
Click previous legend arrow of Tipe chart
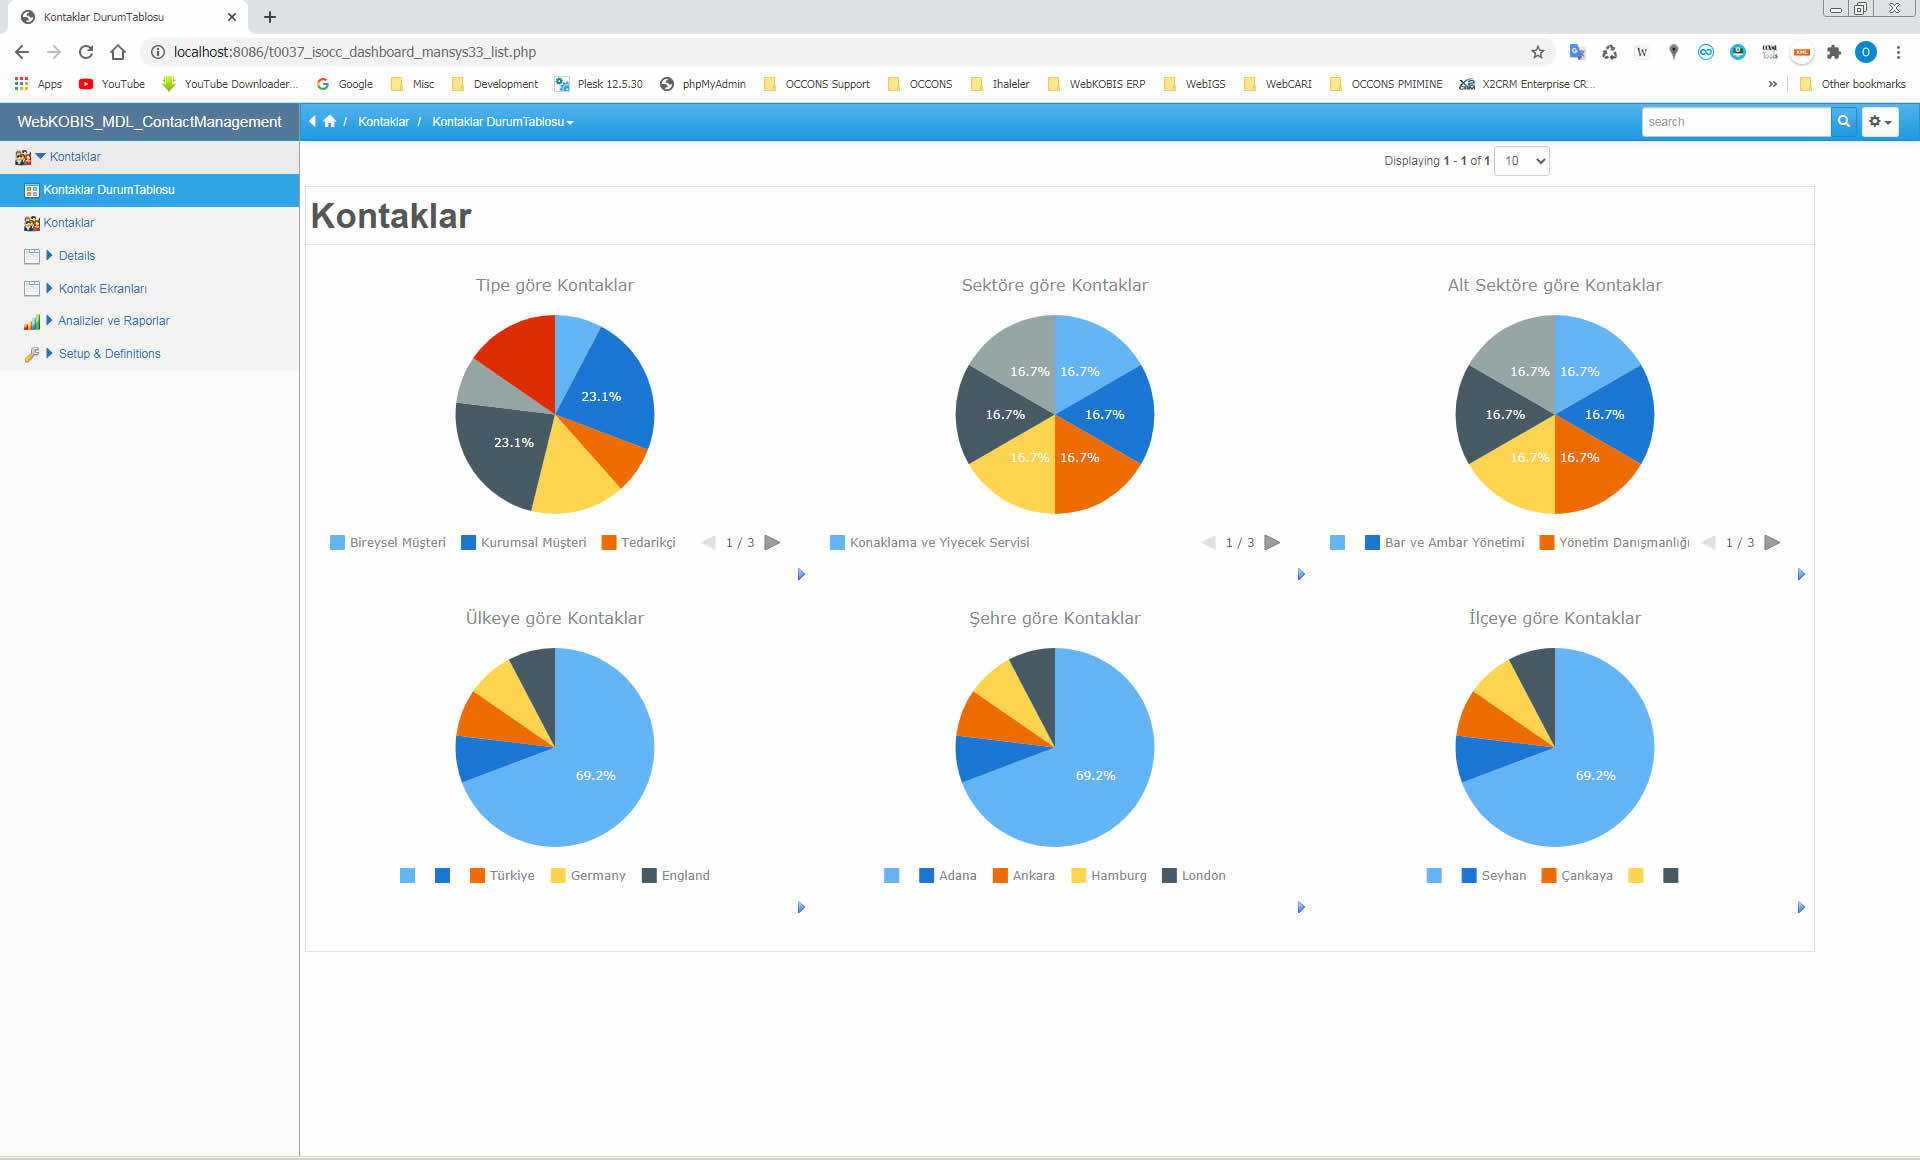point(708,542)
